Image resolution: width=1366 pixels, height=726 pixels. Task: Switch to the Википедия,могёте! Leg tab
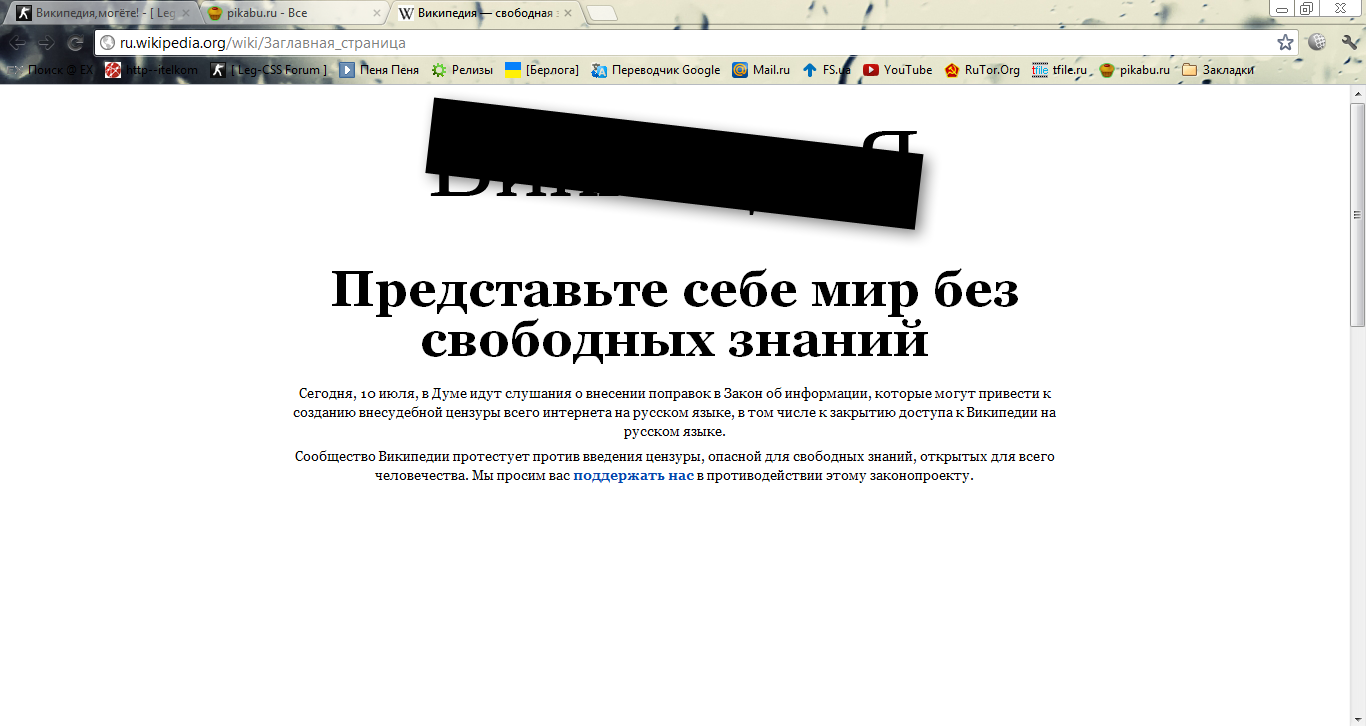pyautogui.click(x=100, y=14)
